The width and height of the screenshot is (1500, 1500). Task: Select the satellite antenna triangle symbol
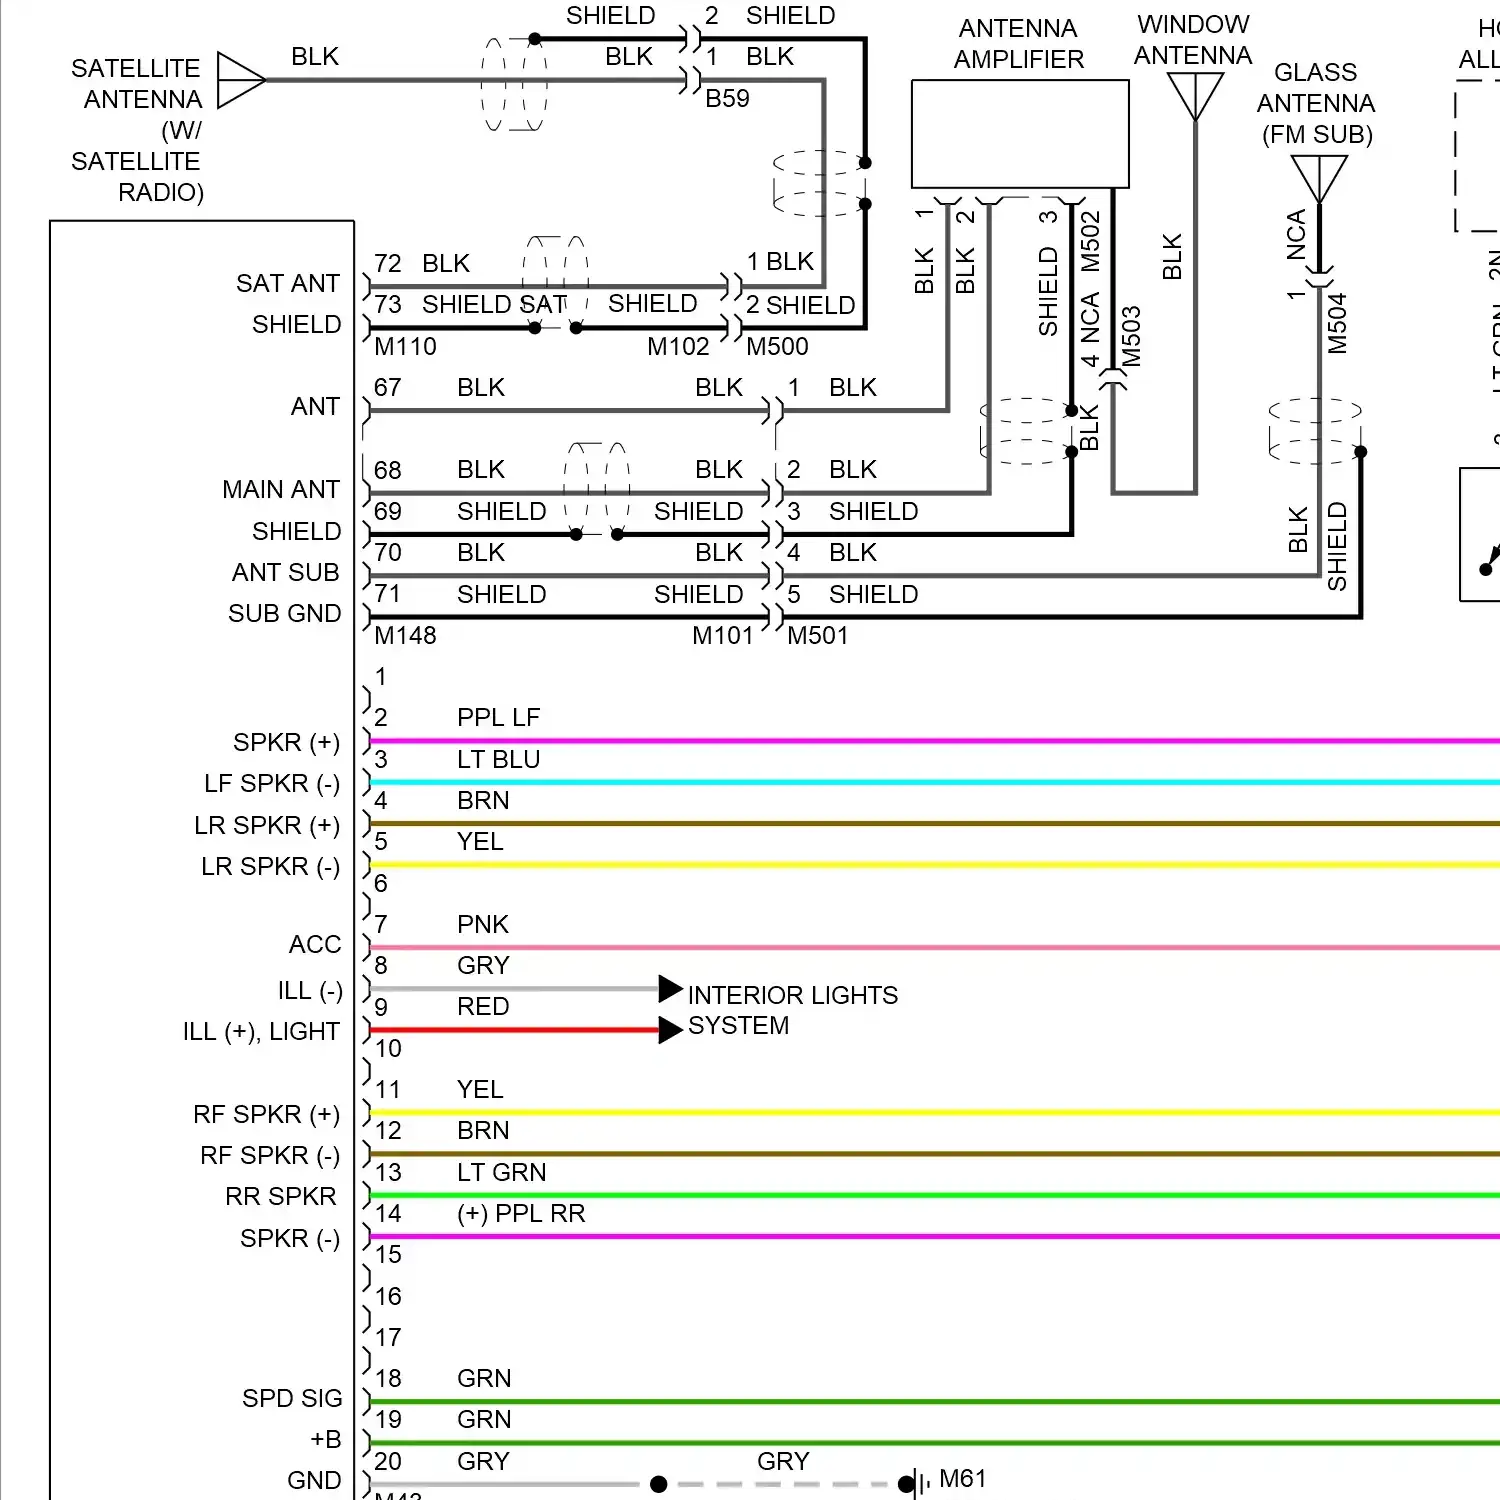pos(238,81)
